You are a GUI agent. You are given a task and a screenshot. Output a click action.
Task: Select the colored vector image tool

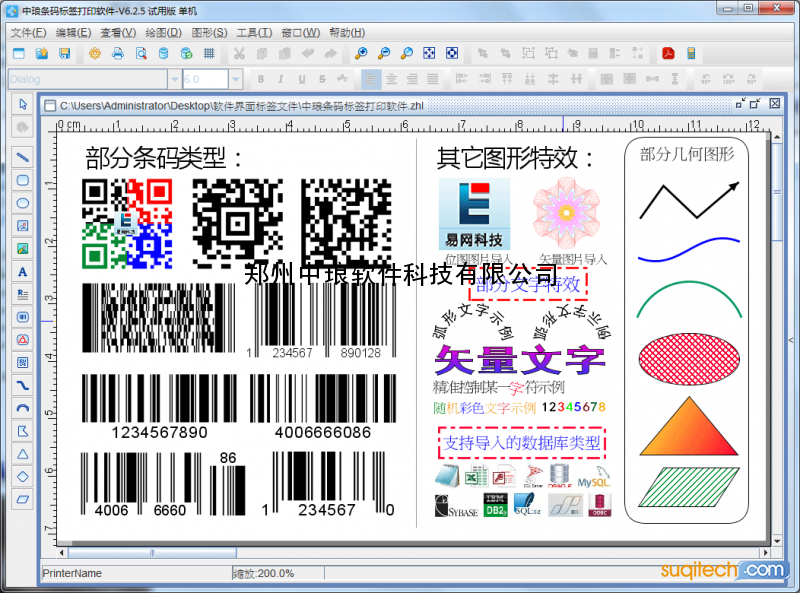coord(22,249)
